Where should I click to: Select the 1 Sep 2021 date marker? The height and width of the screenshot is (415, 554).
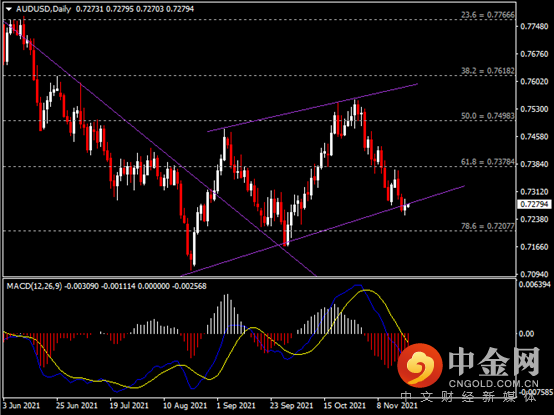click(x=236, y=405)
